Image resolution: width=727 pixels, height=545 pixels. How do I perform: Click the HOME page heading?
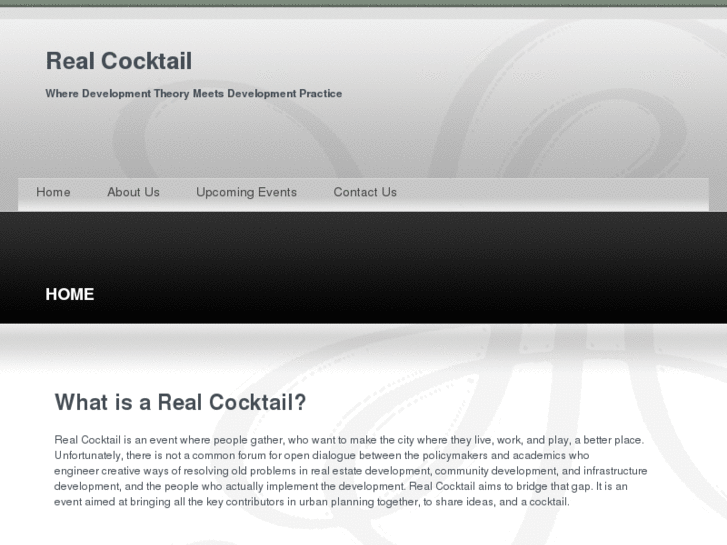click(x=70, y=294)
